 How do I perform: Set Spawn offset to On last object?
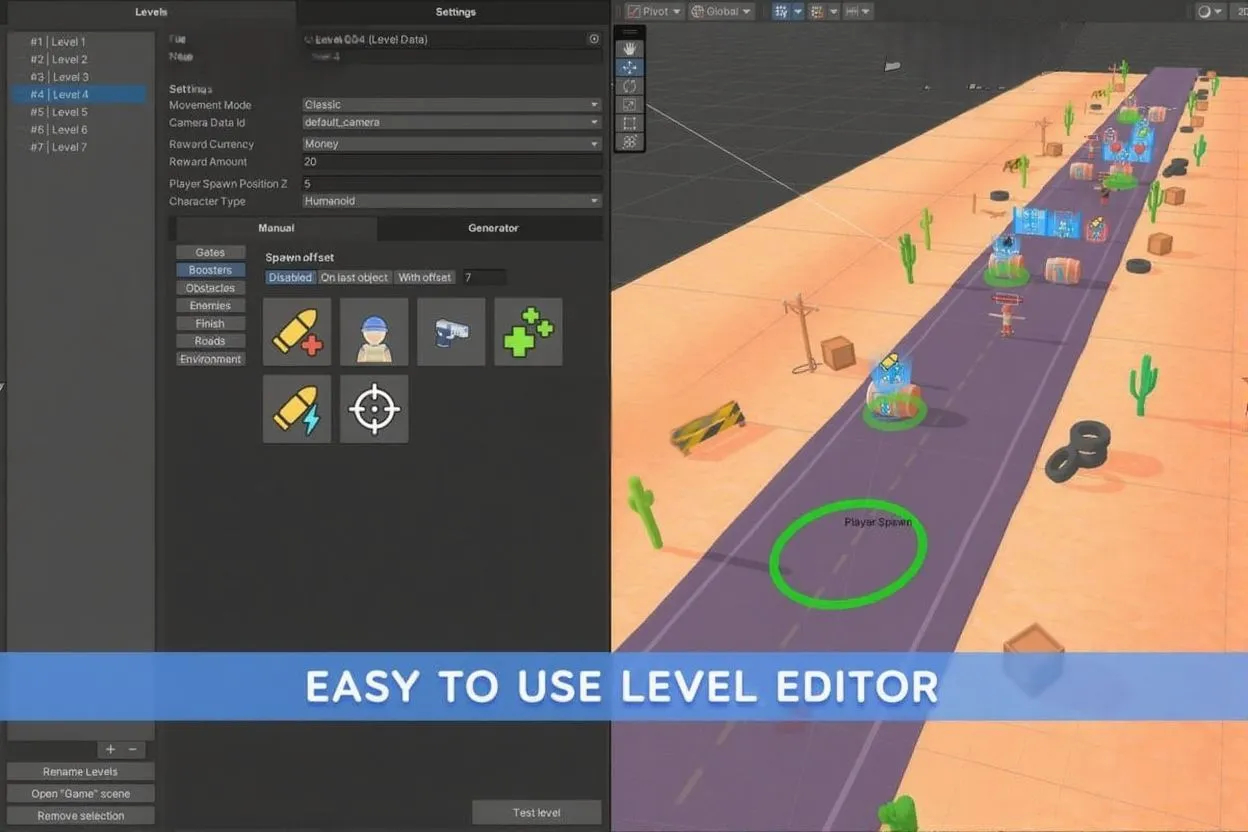tap(354, 277)
